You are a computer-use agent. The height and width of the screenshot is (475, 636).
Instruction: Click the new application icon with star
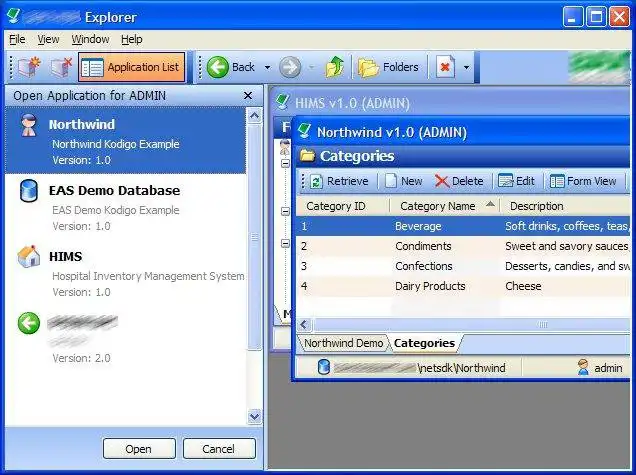(30, 67)
